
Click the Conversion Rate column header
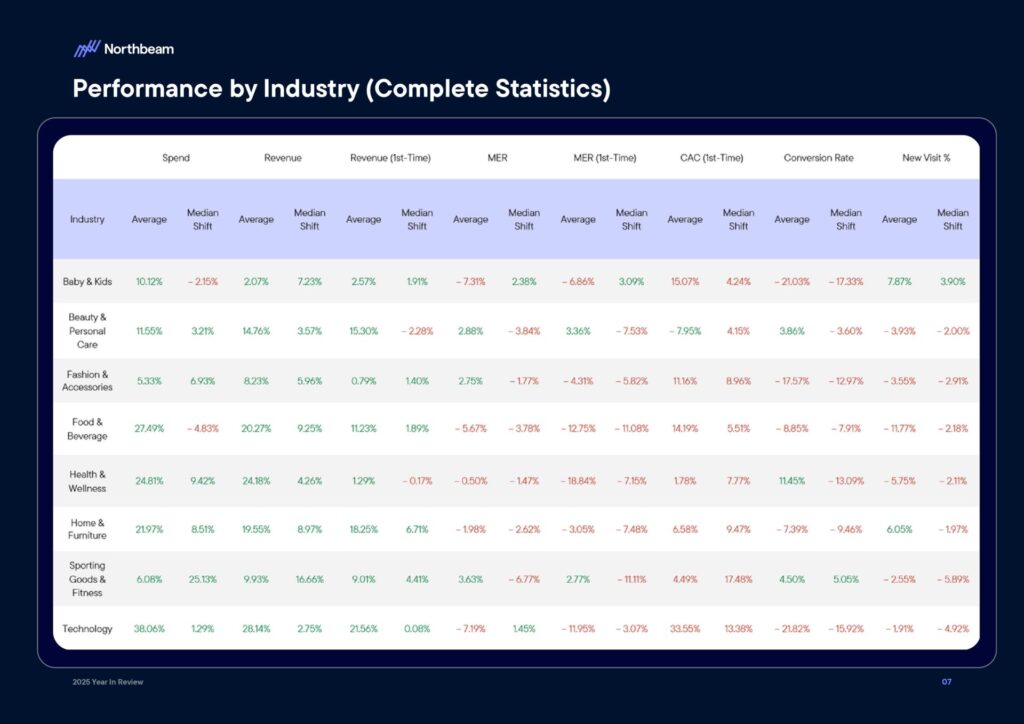(819, 157)
